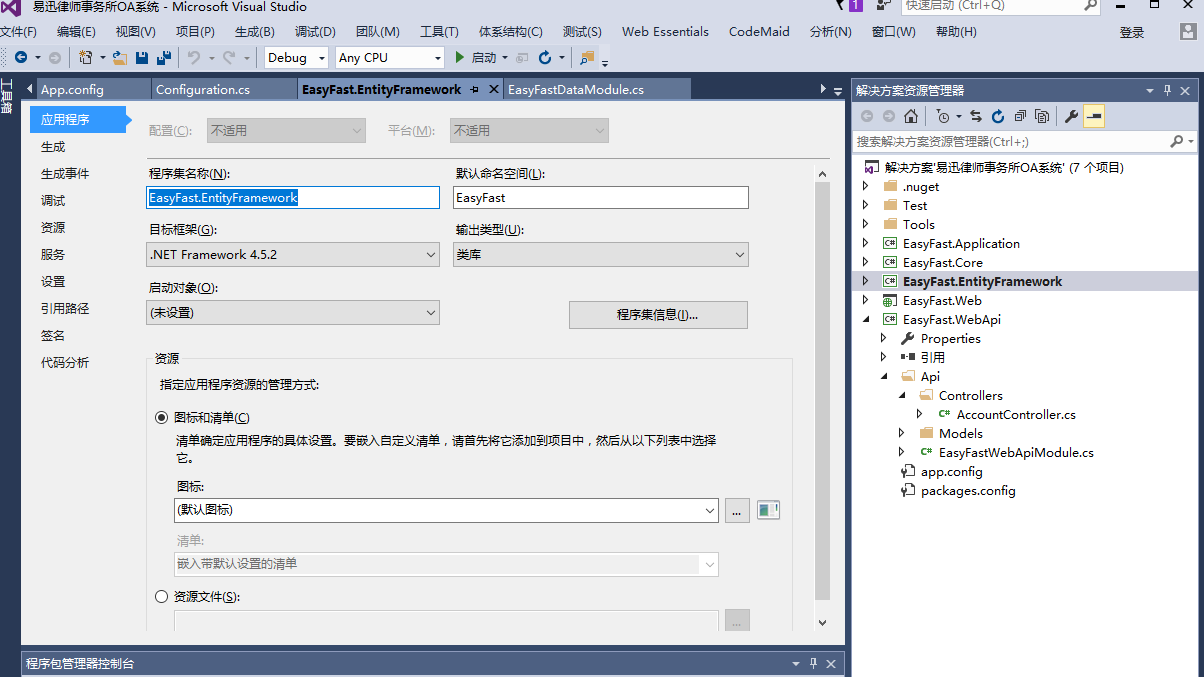The width and height of the screenshot is (1204, 677).
Task: Click the Open File toolbar icon
Action: coord(120,58)
